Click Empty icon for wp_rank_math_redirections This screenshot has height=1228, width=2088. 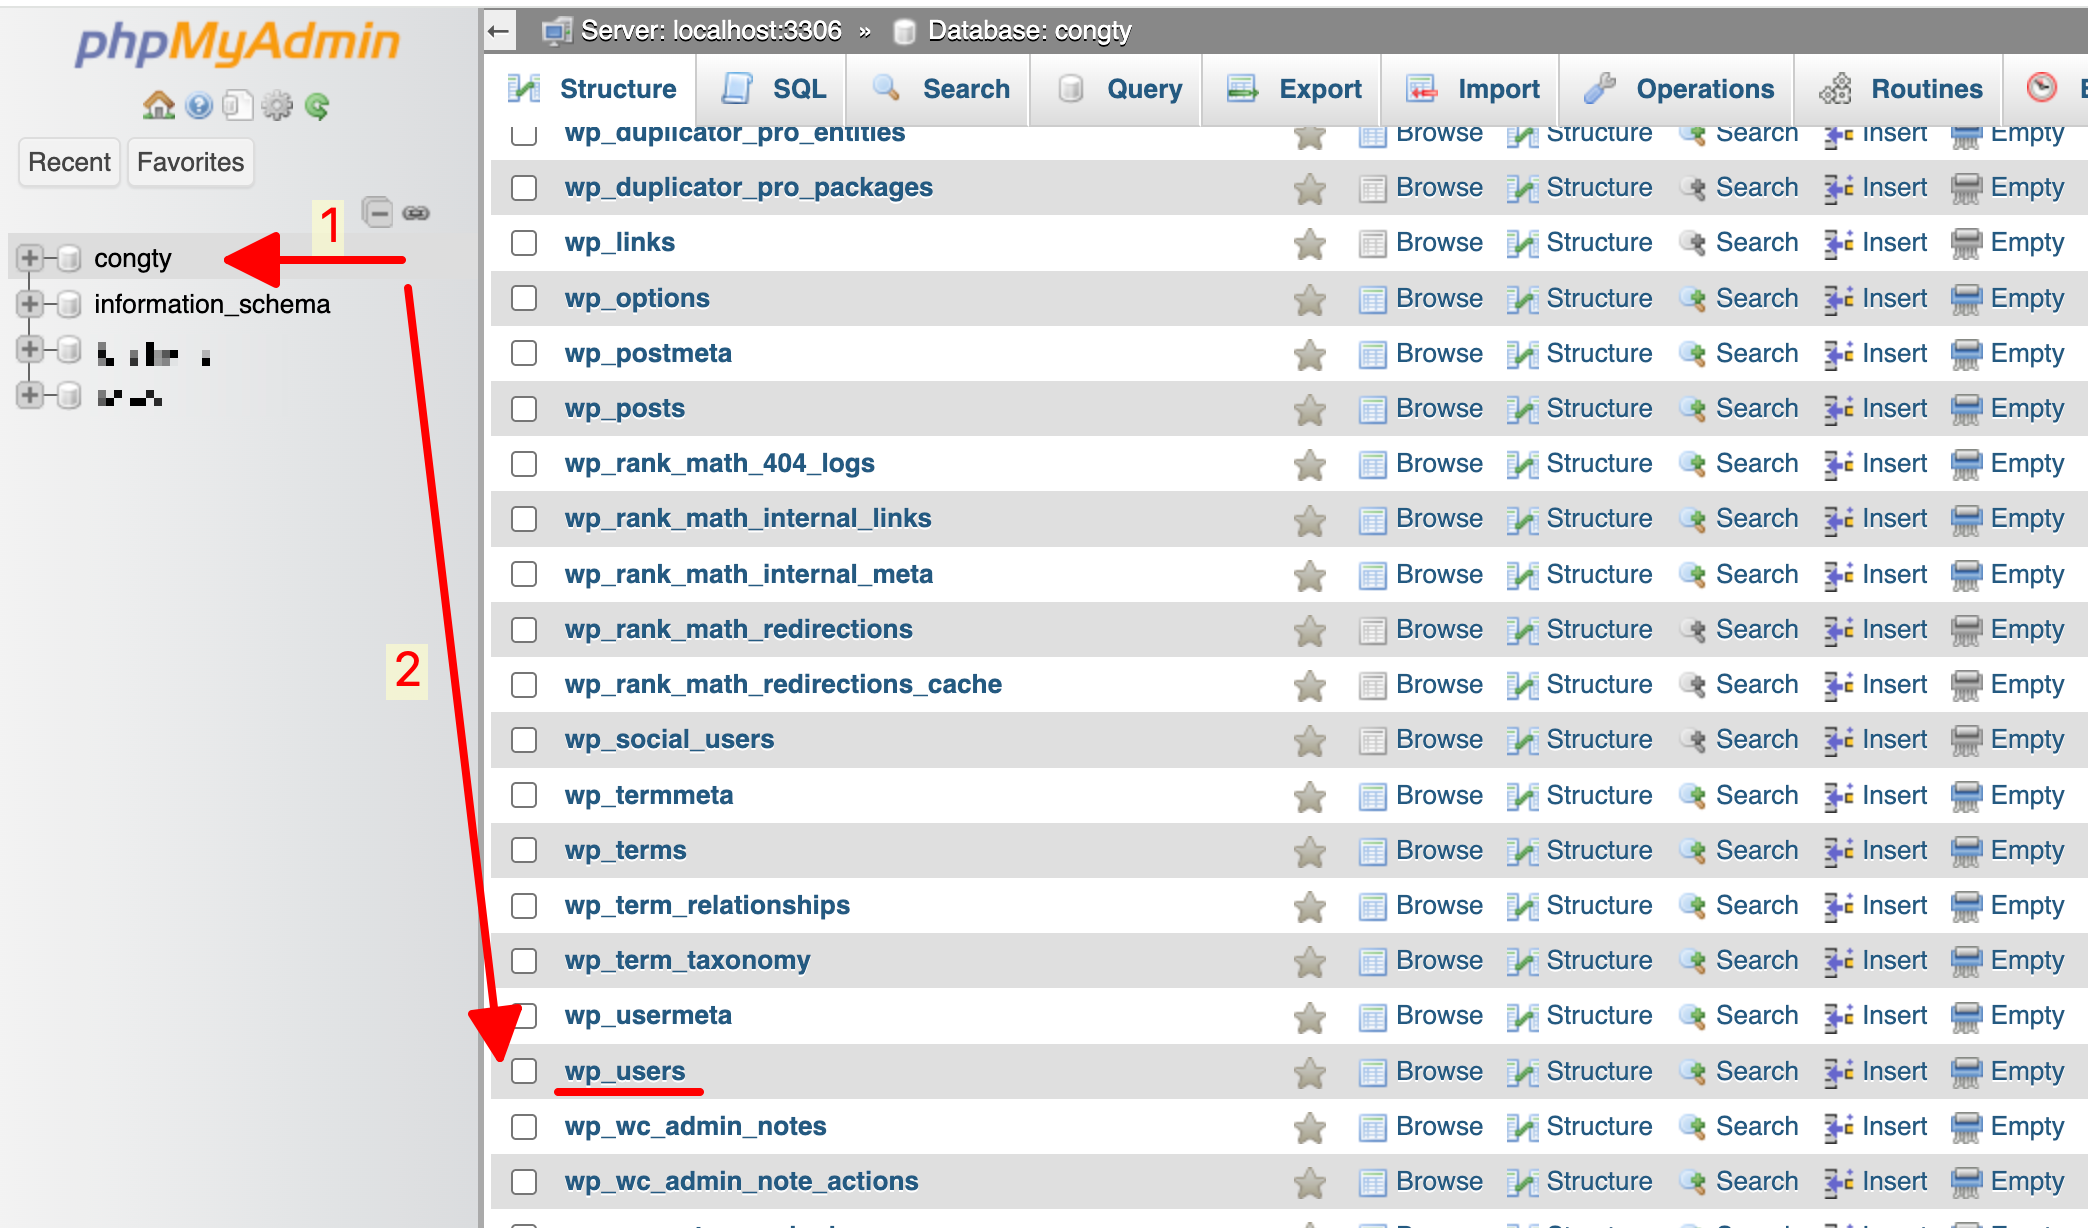[x=1967, y=630]
